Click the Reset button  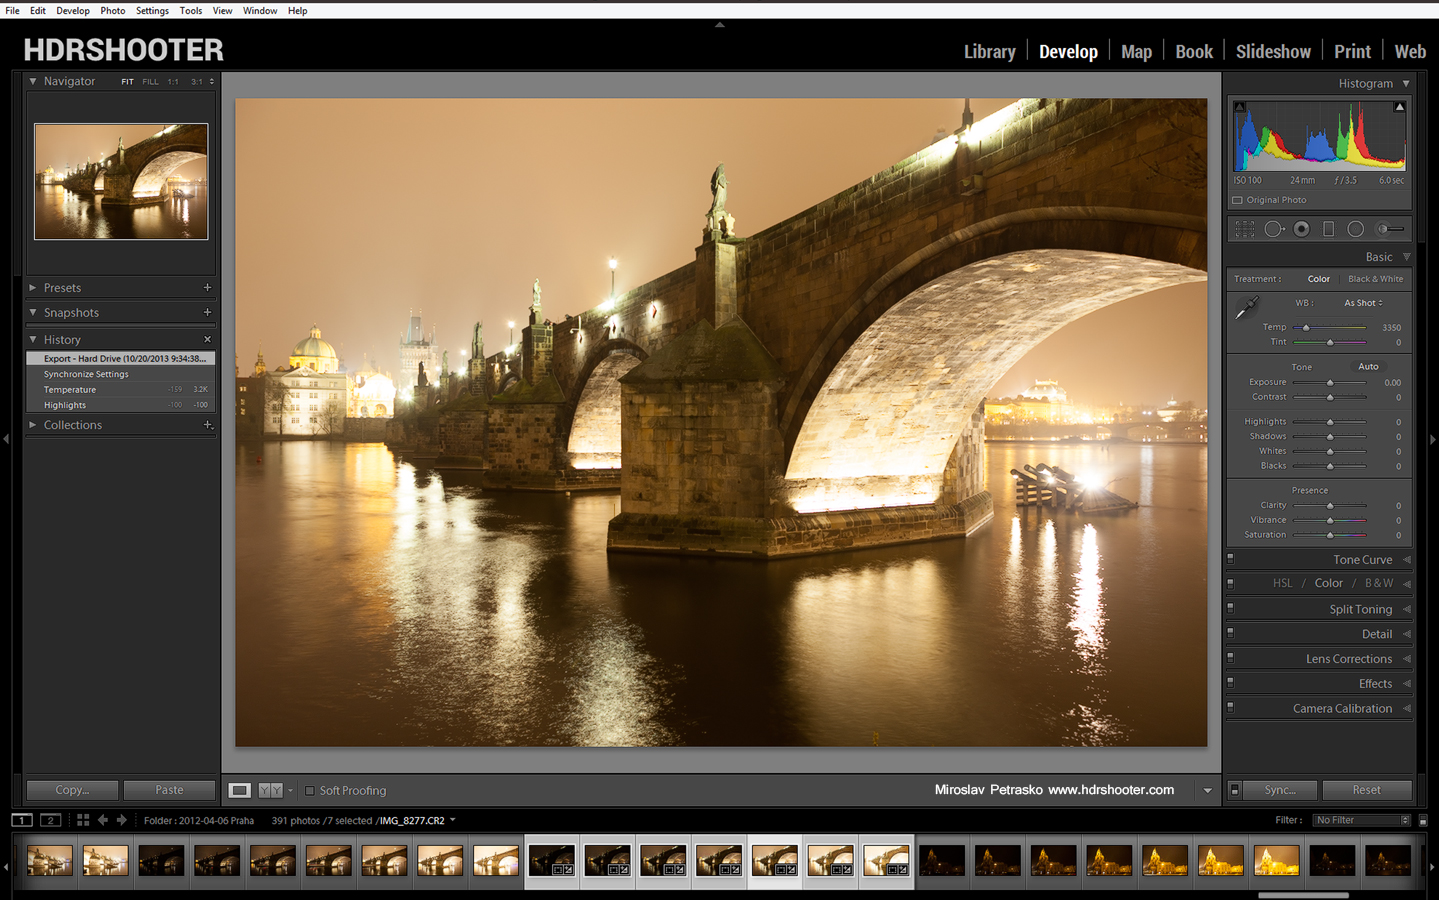1366,790
